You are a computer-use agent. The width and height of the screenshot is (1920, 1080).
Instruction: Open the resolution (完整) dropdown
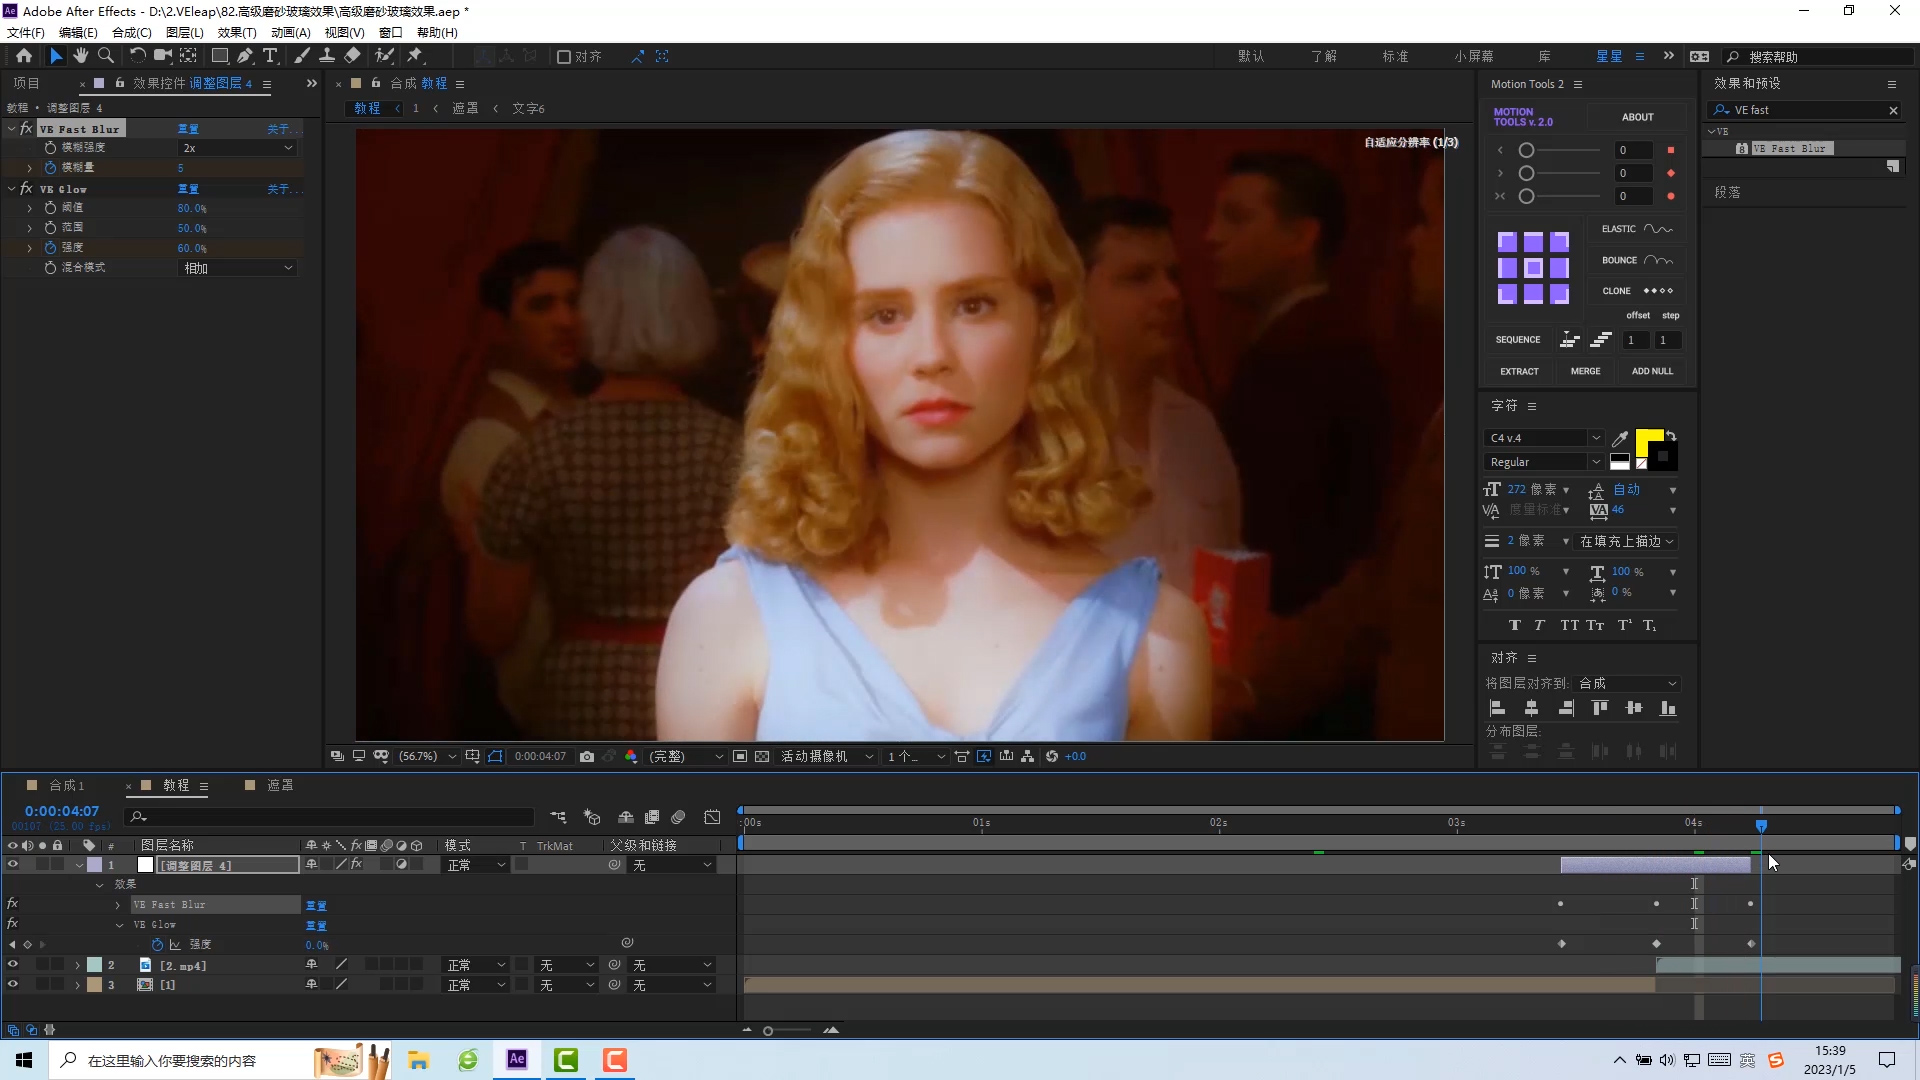[685, 757]
